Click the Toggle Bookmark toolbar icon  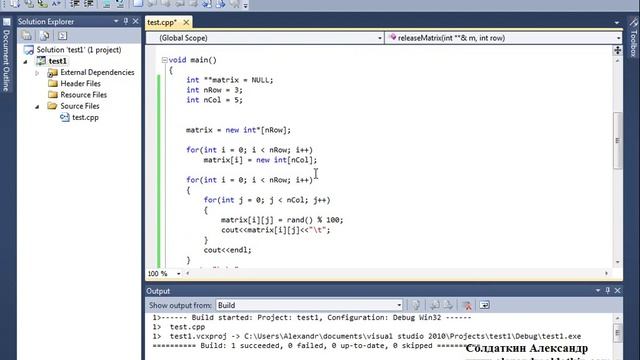tap(138, 4)
